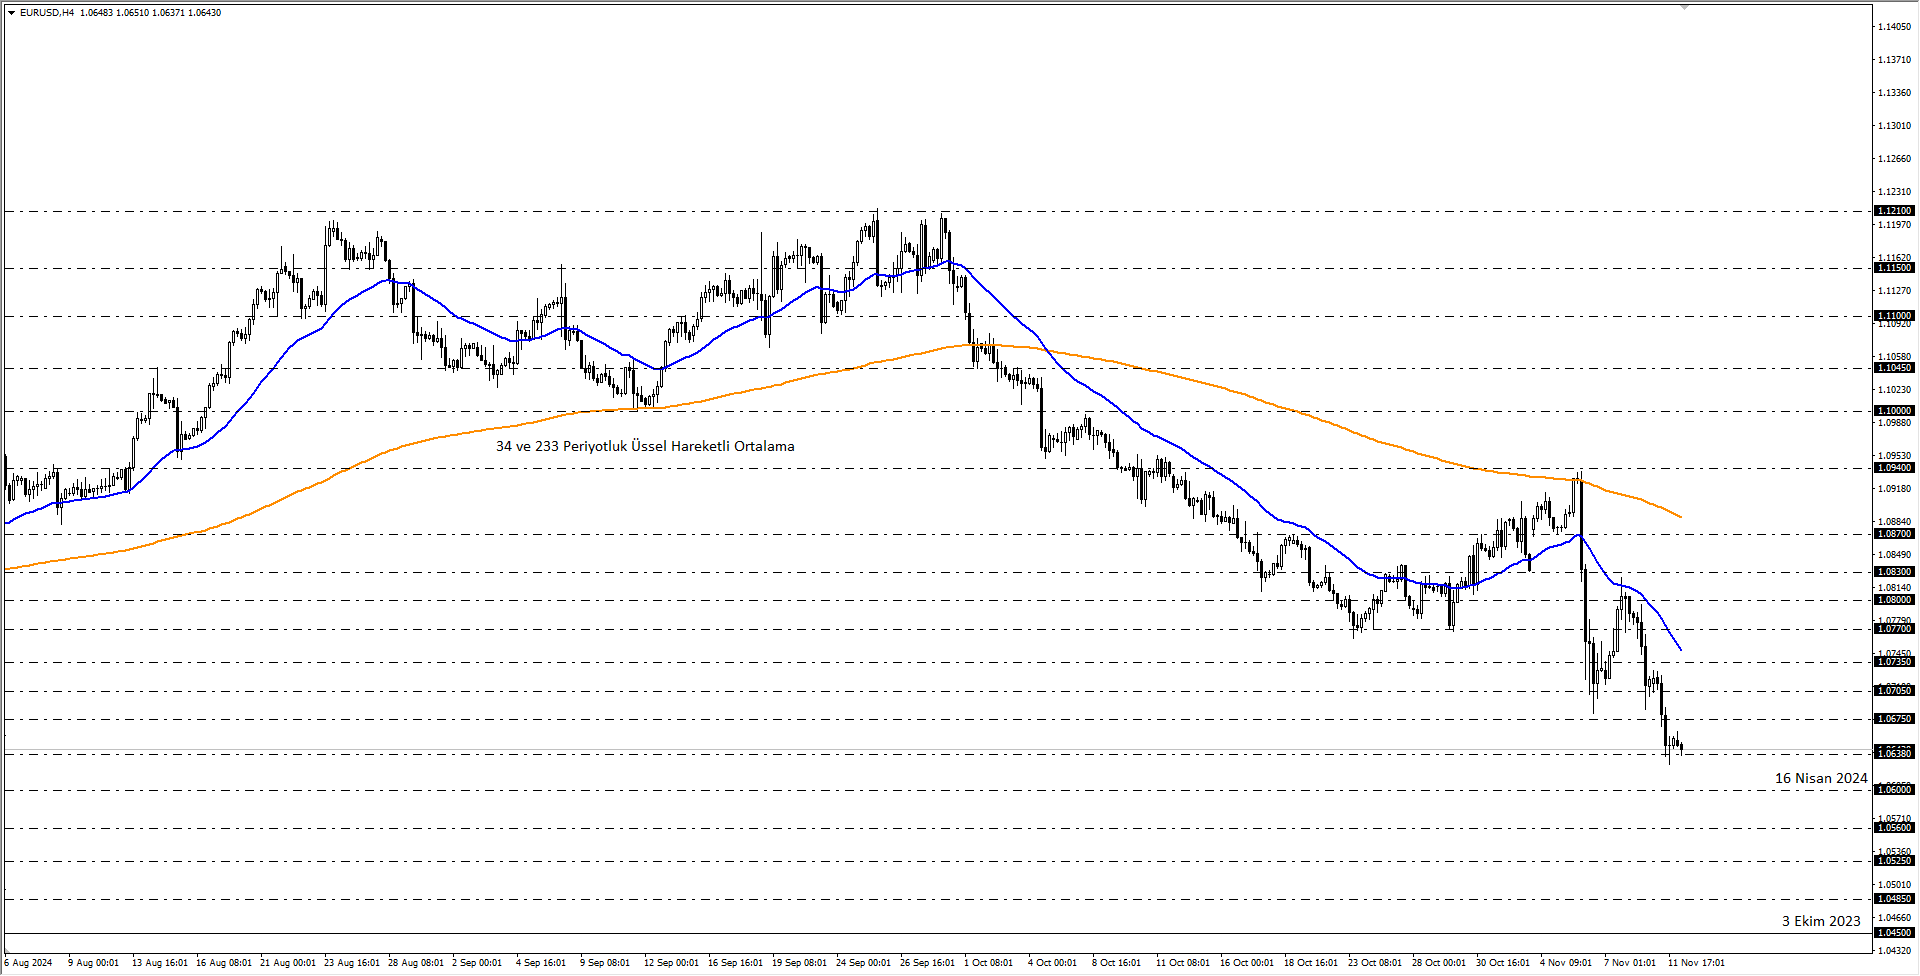
Task: Click the '6 Aug 2024' time axis label
Action: pyautogui.click(x=28, y=963)
